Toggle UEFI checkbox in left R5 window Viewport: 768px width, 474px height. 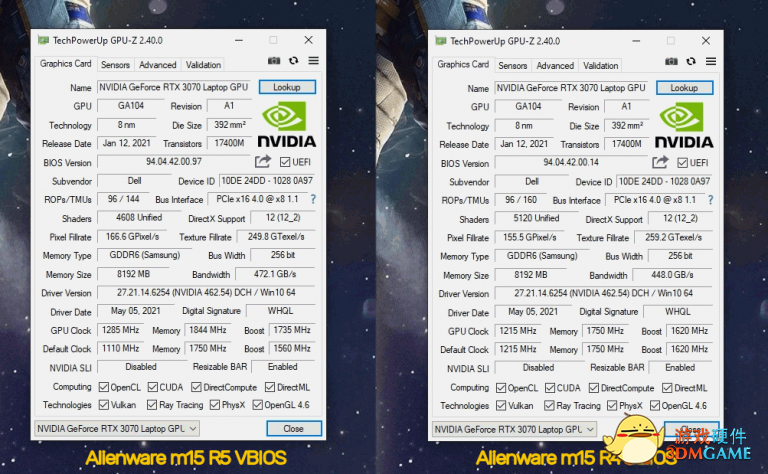pyautogui.click(x=285, y=162)
